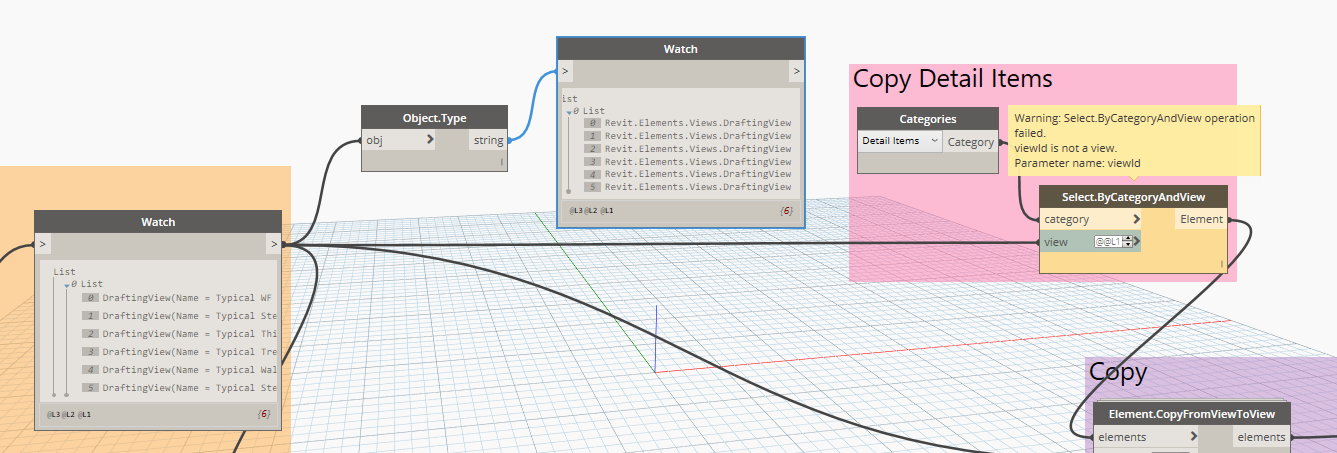Image resolution: width=1337 pixels, height=453 pixels.
Task: Select the Select.ByCategoryAndView node header
Action: tap(1134, 197)
